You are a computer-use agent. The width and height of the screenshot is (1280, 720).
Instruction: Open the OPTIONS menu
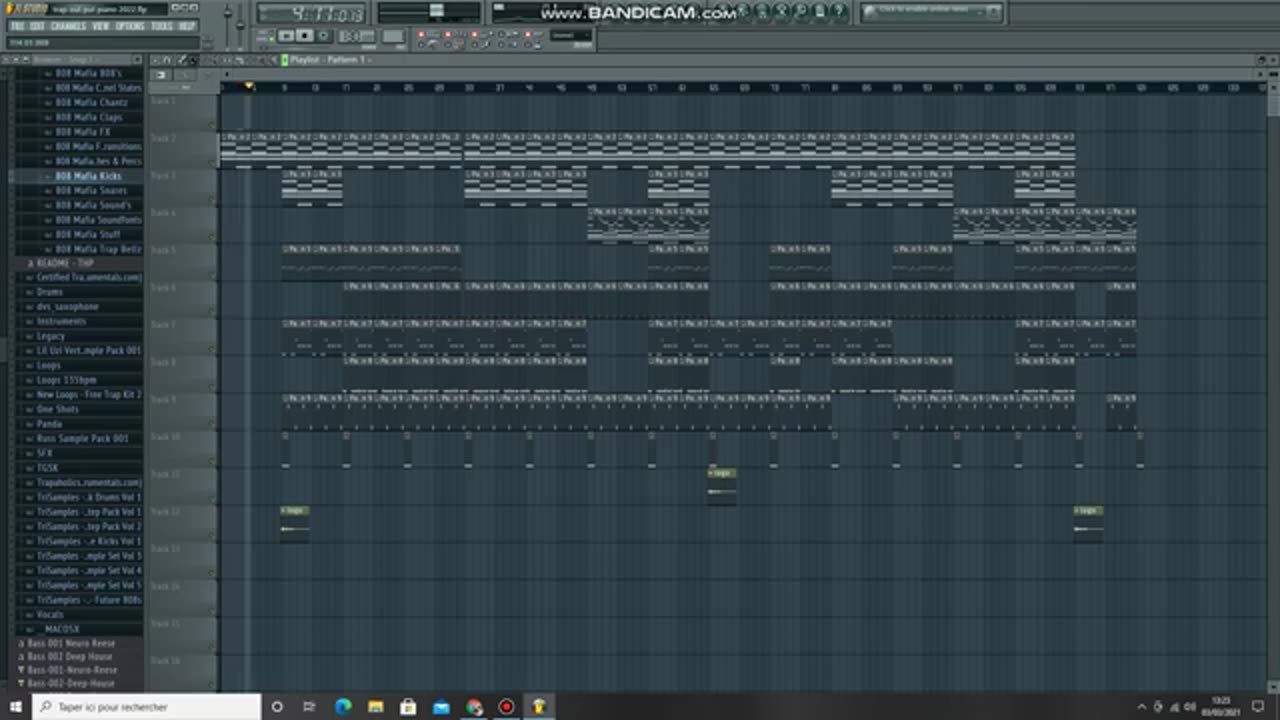130,26
